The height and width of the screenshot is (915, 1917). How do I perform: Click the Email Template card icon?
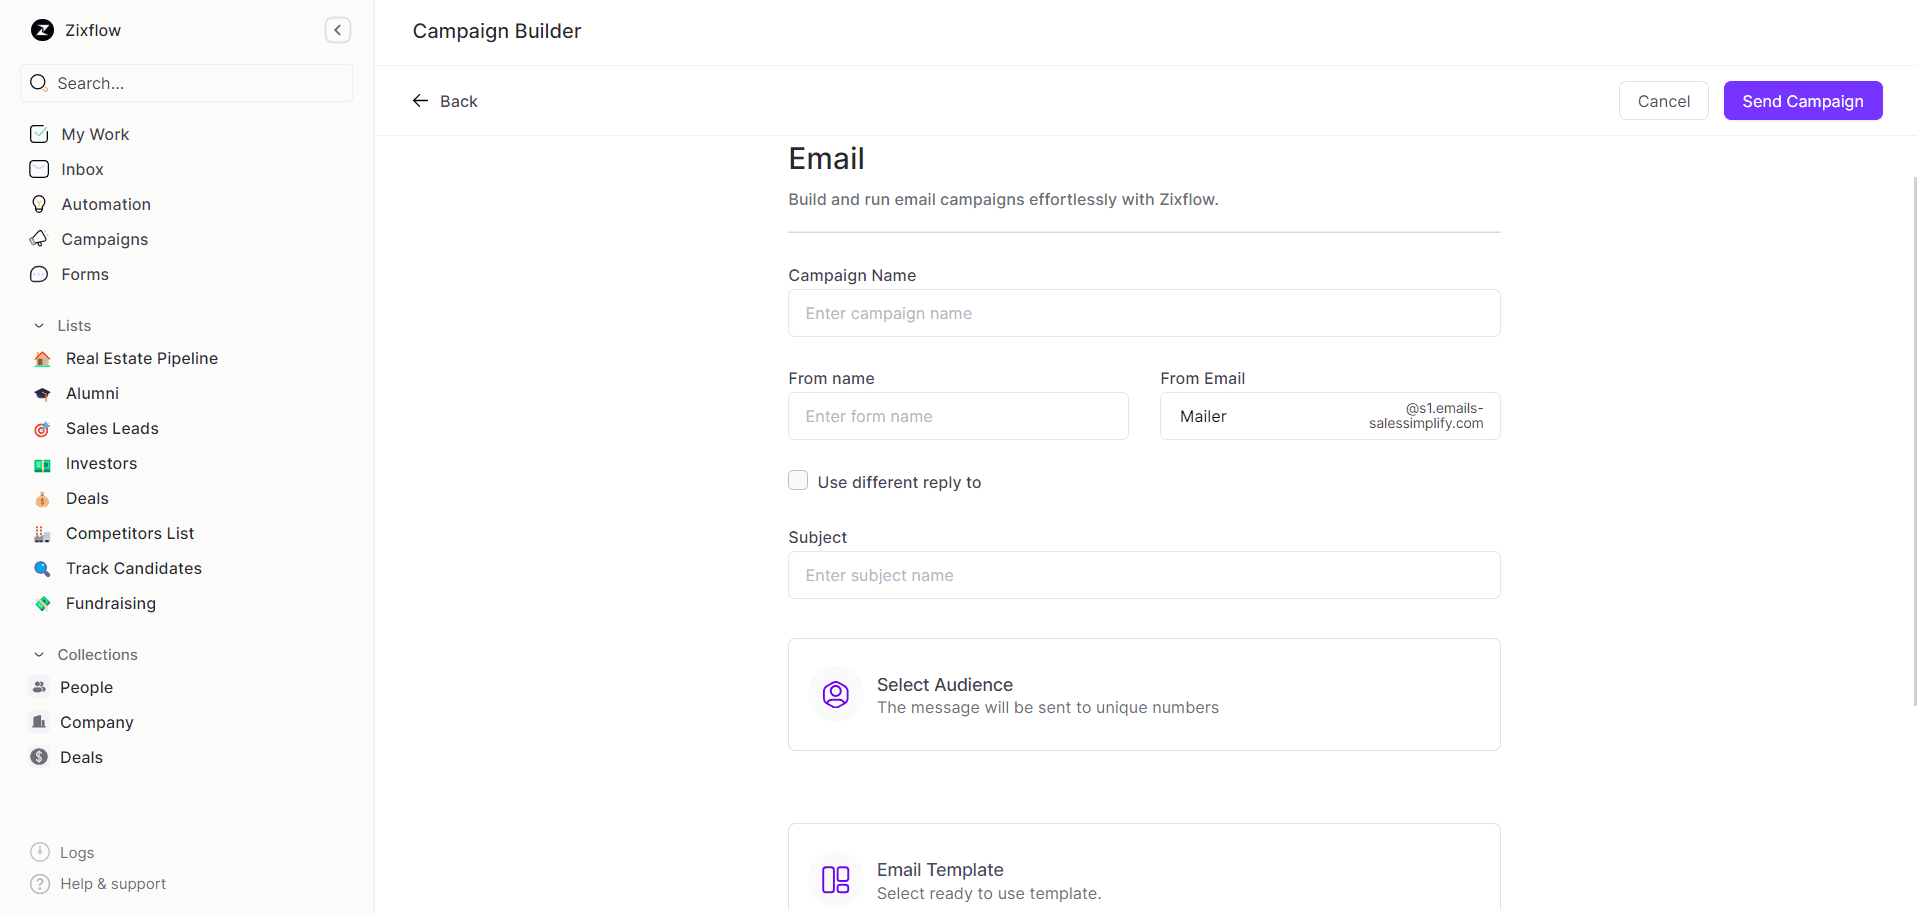coord(835,879)
